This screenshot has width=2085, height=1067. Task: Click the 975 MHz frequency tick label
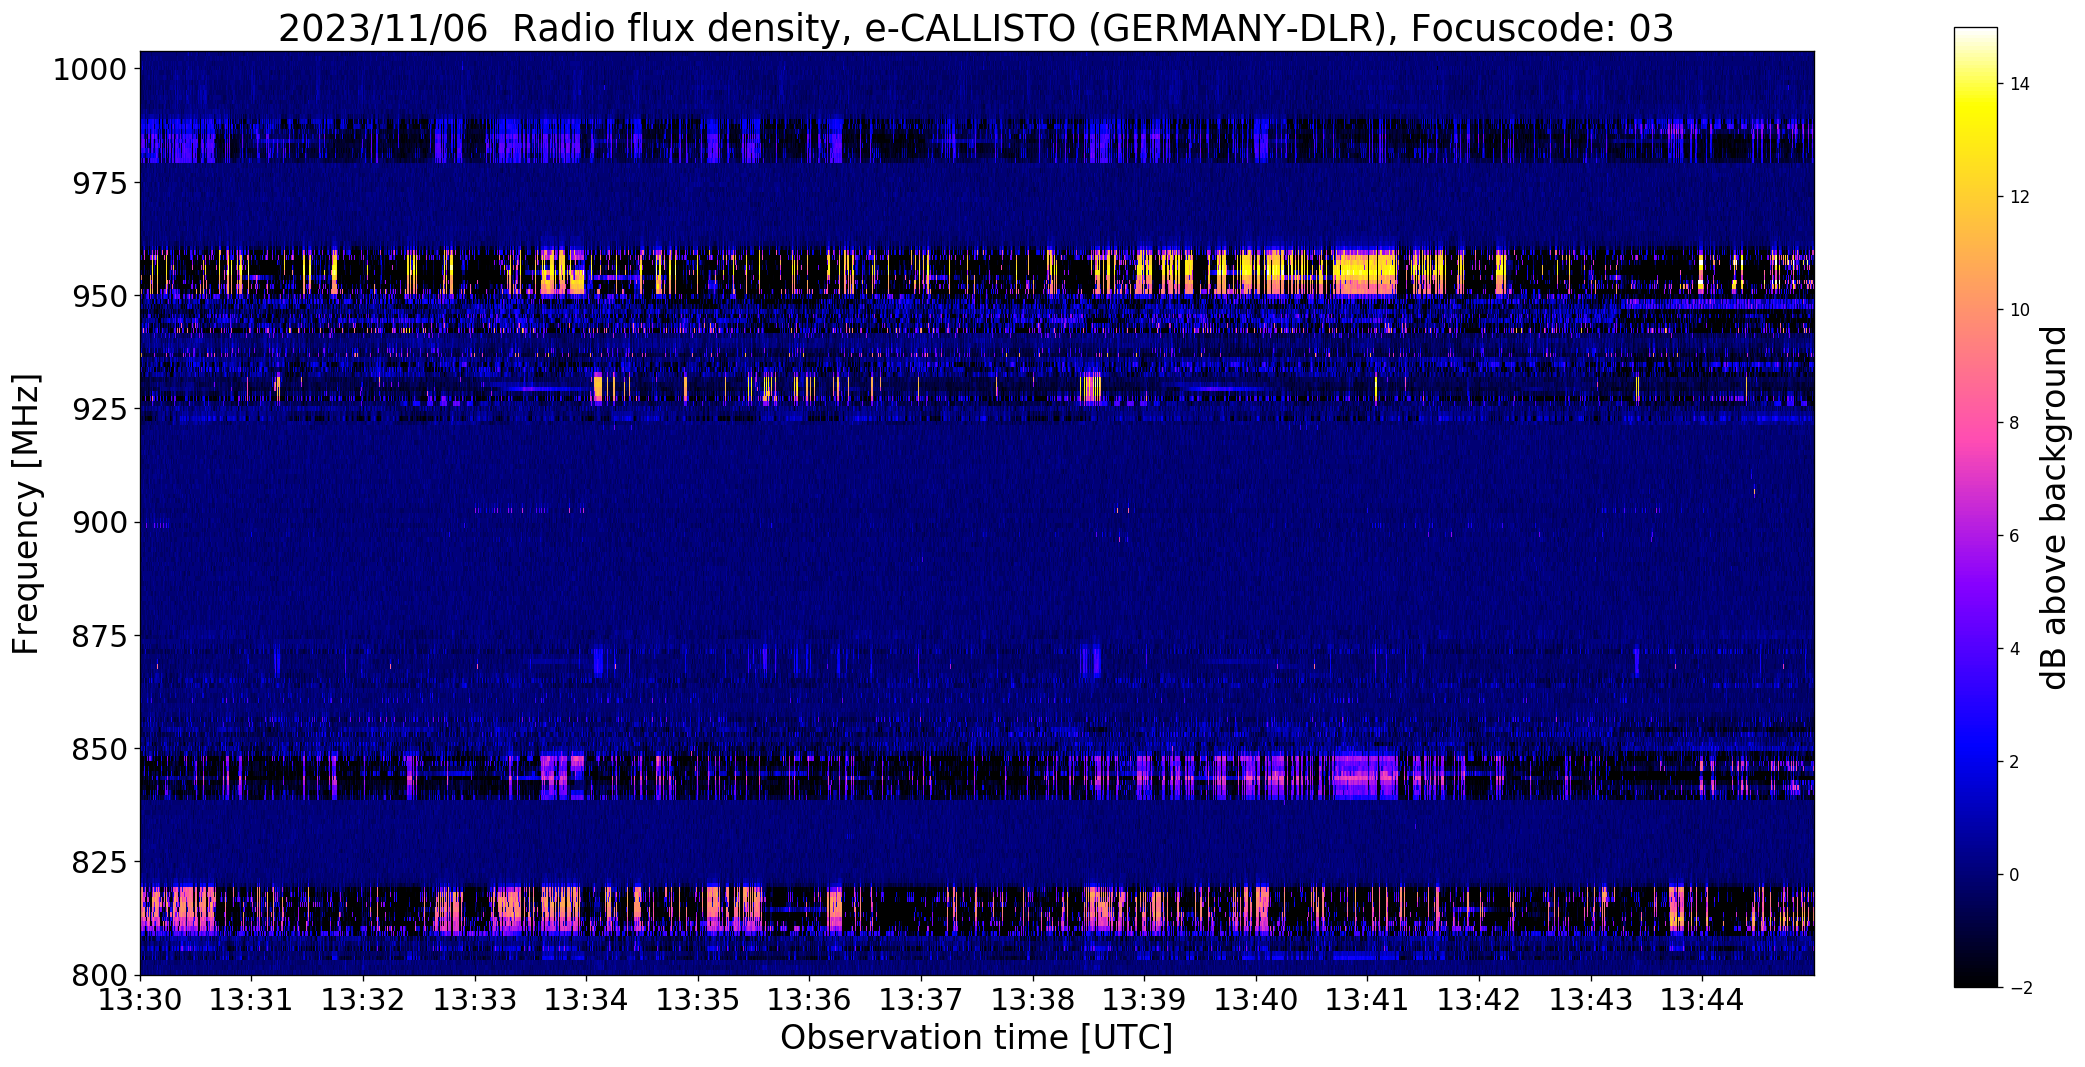99,184
